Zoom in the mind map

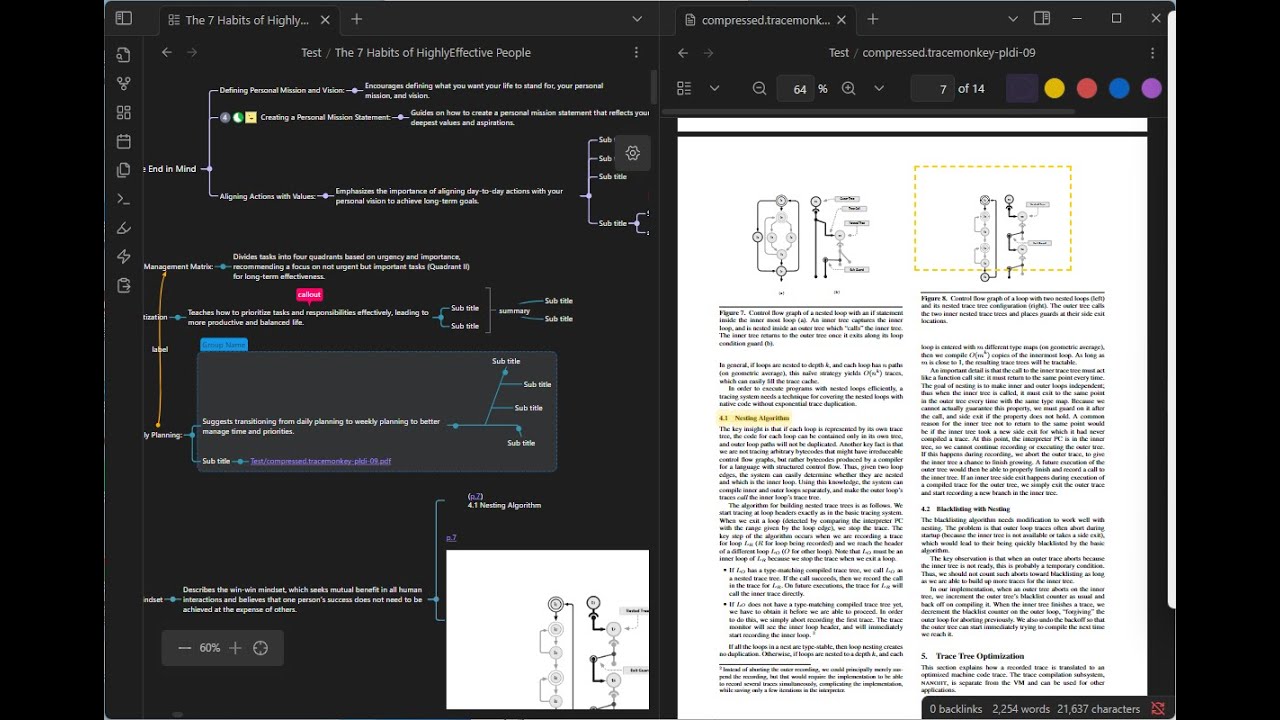235,648
